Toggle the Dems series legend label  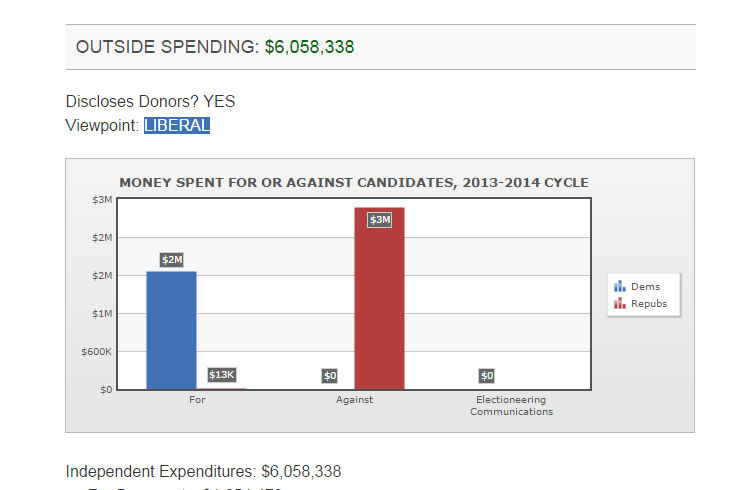pyautogui.click(x=645, y=287)
